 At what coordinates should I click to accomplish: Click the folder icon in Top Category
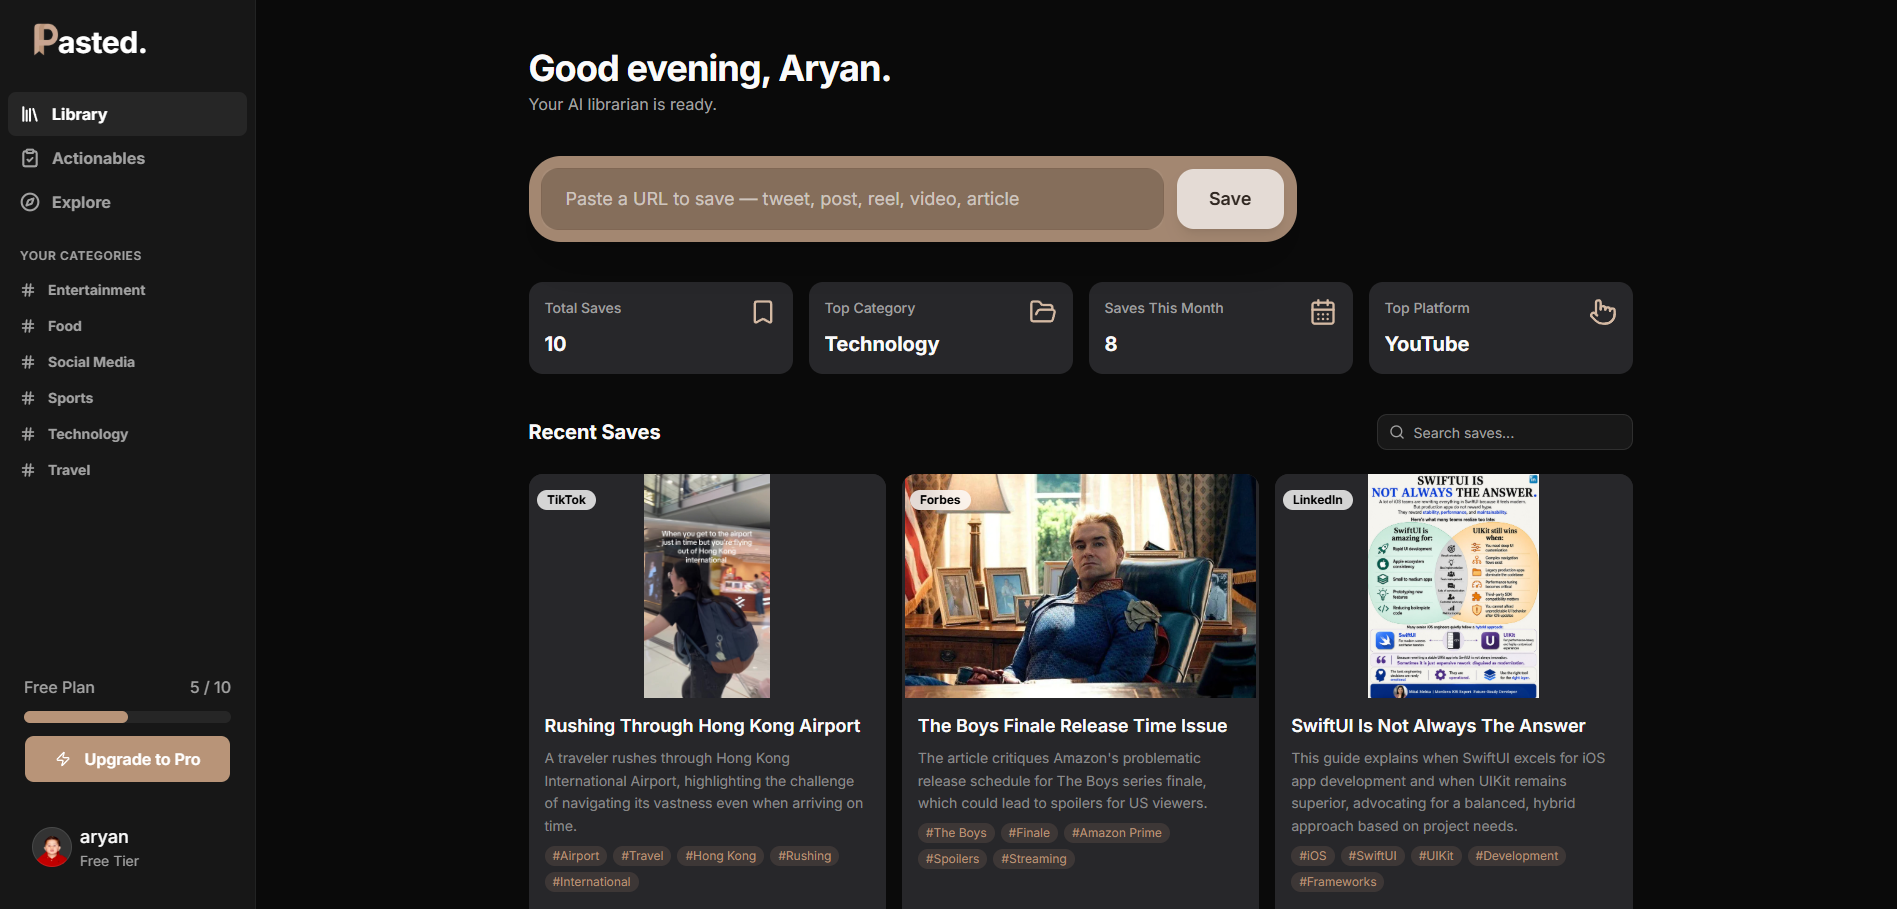[1043, 312]
